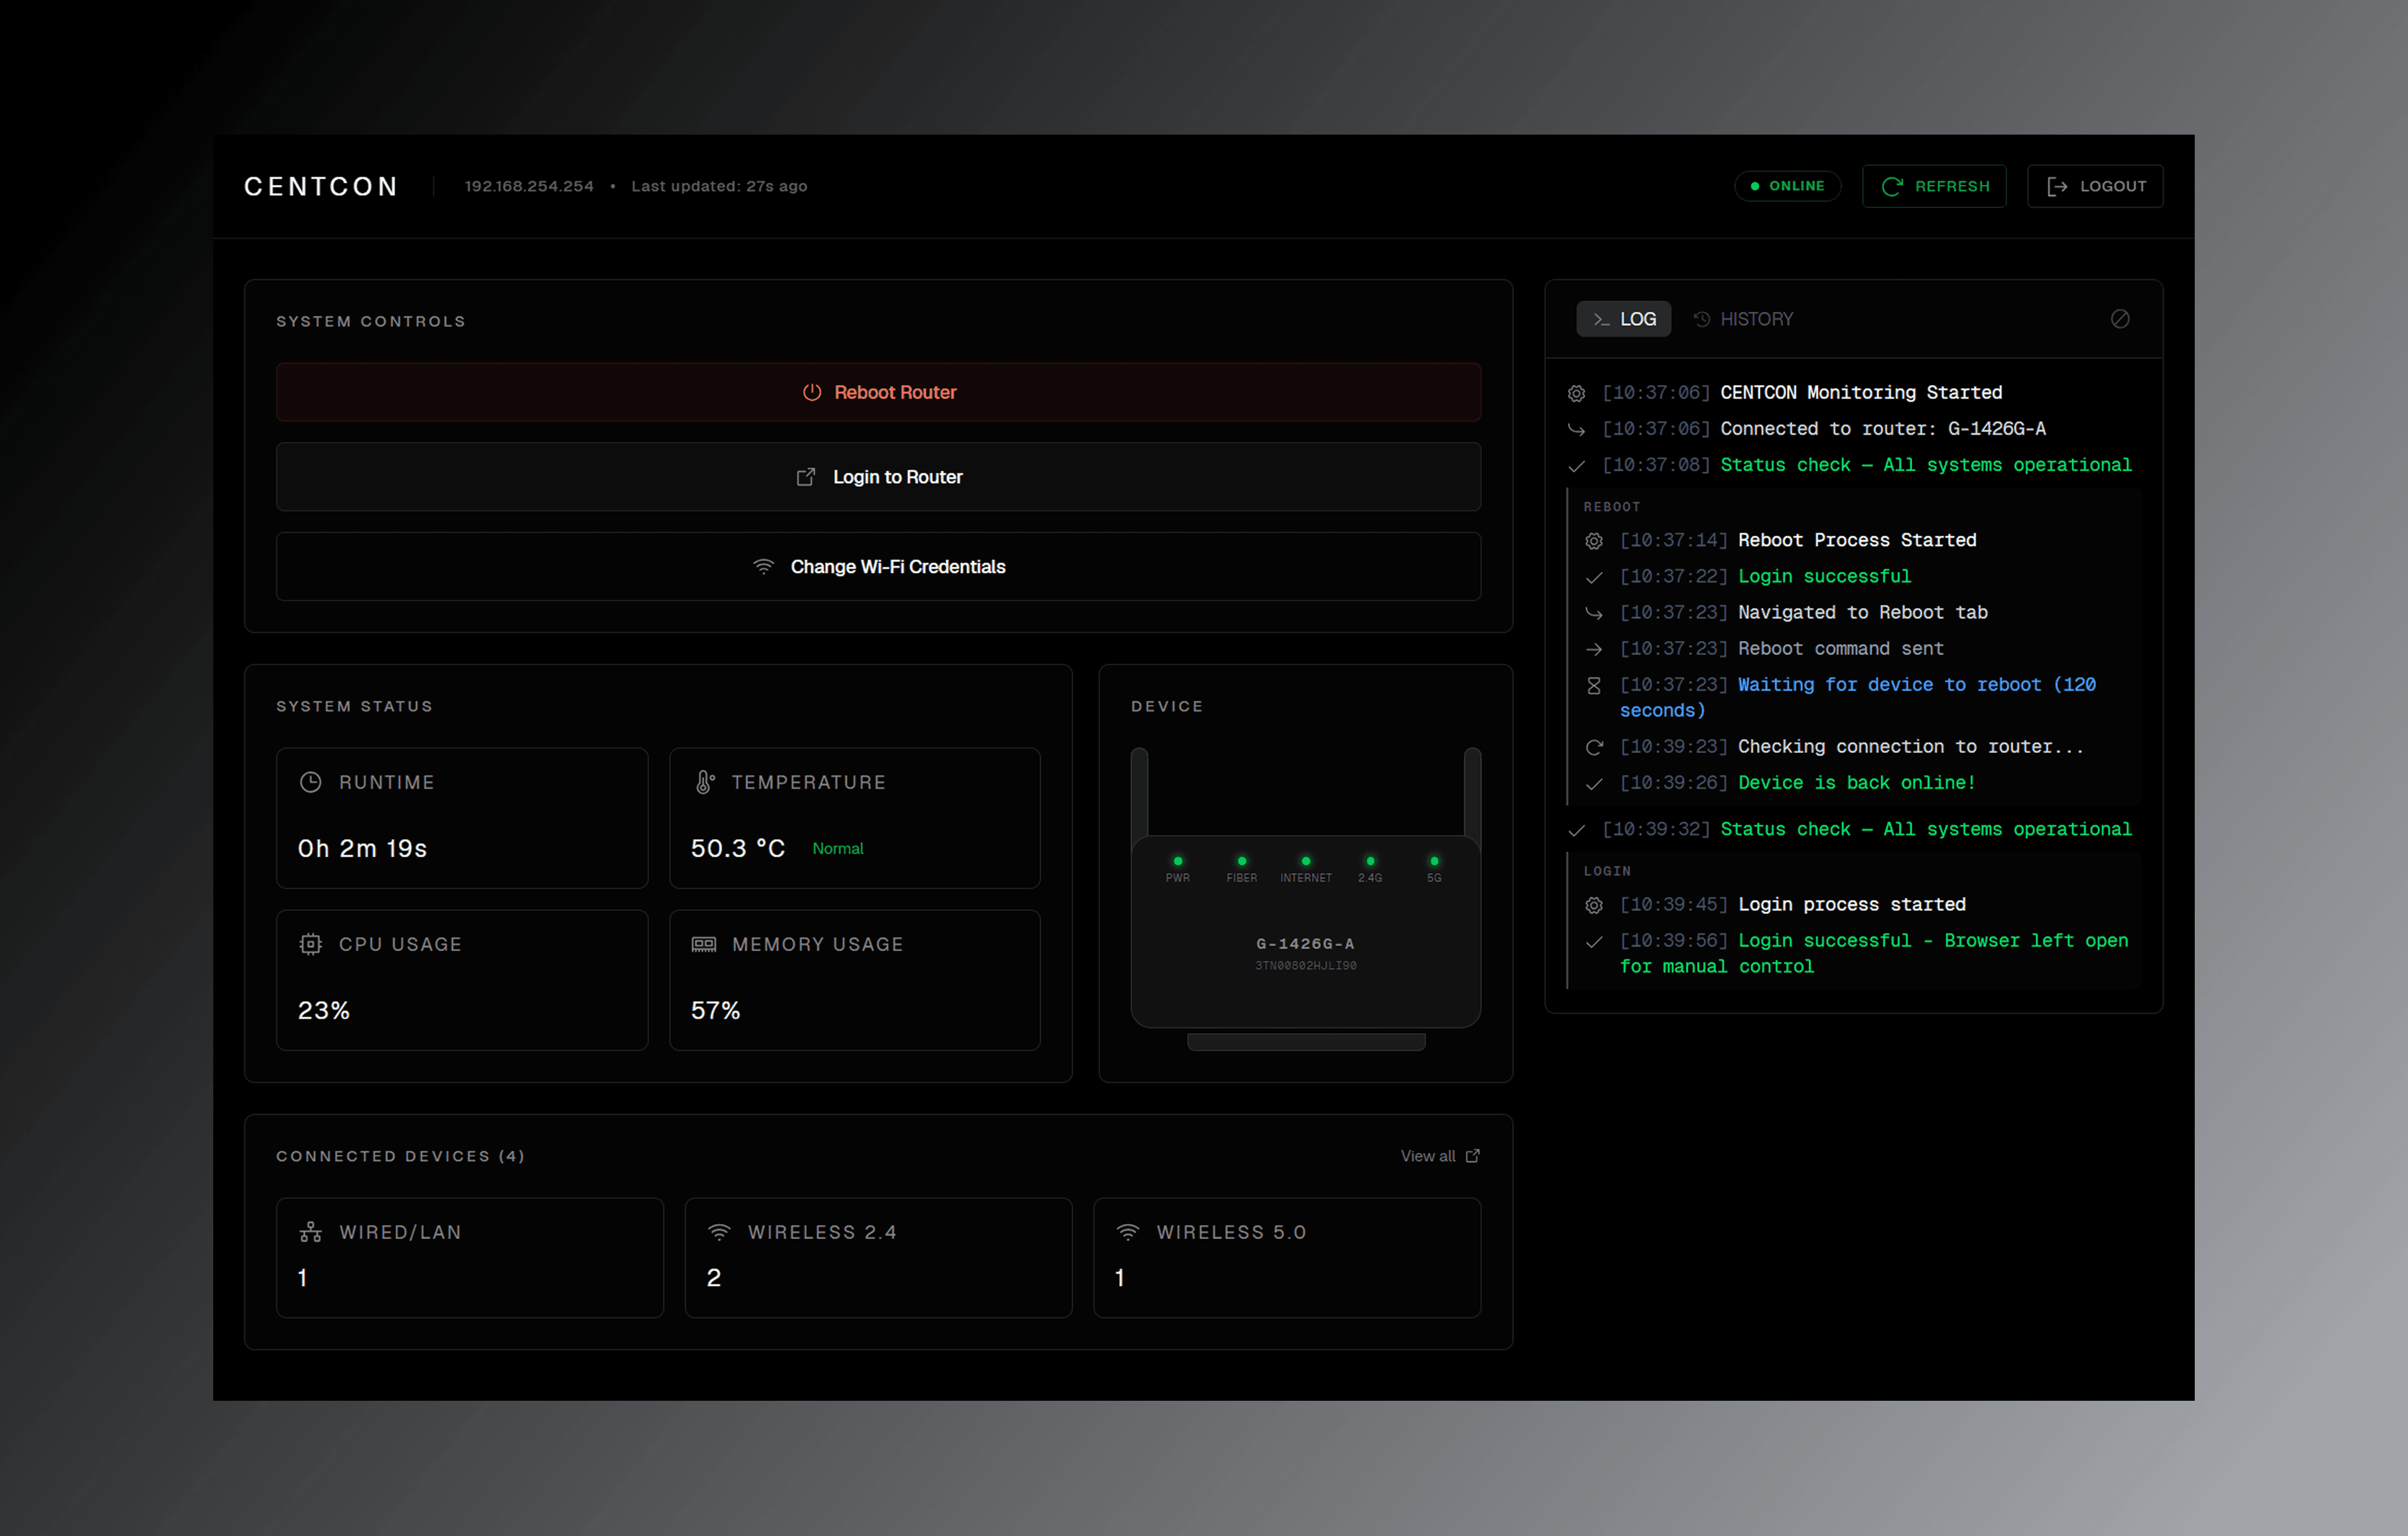
Task: Click the thermometer icon on Temperature card
Action: pos(705,782)
